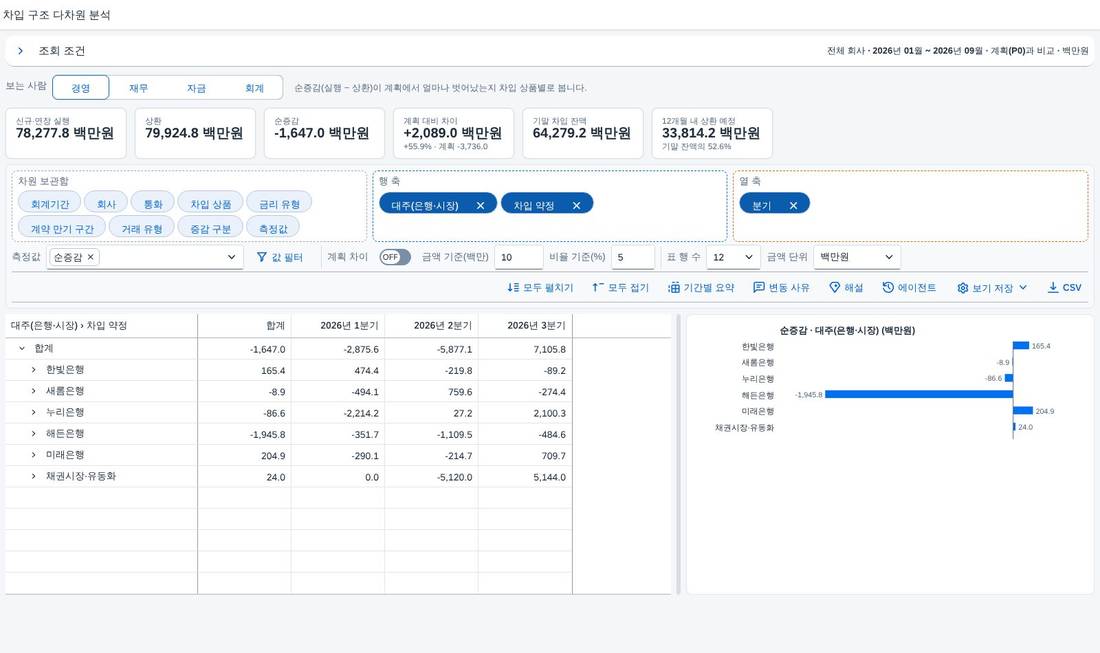The width and height of the screenshot is (1100, 653).
Task: Click the 계획 대비 차이 KPI card
Action: coord(453,133)
